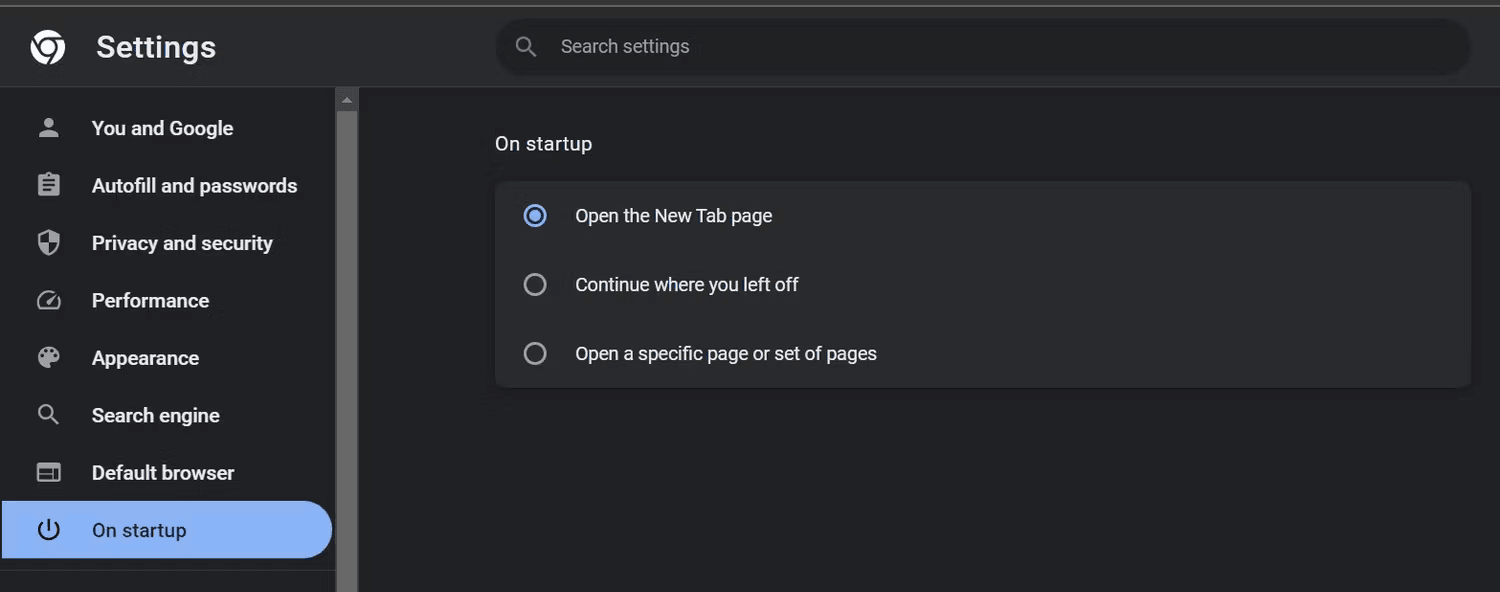Viewport: 1500px width, 592px height.
Task: Open the You and Google settings
Action: coord(162,127)
